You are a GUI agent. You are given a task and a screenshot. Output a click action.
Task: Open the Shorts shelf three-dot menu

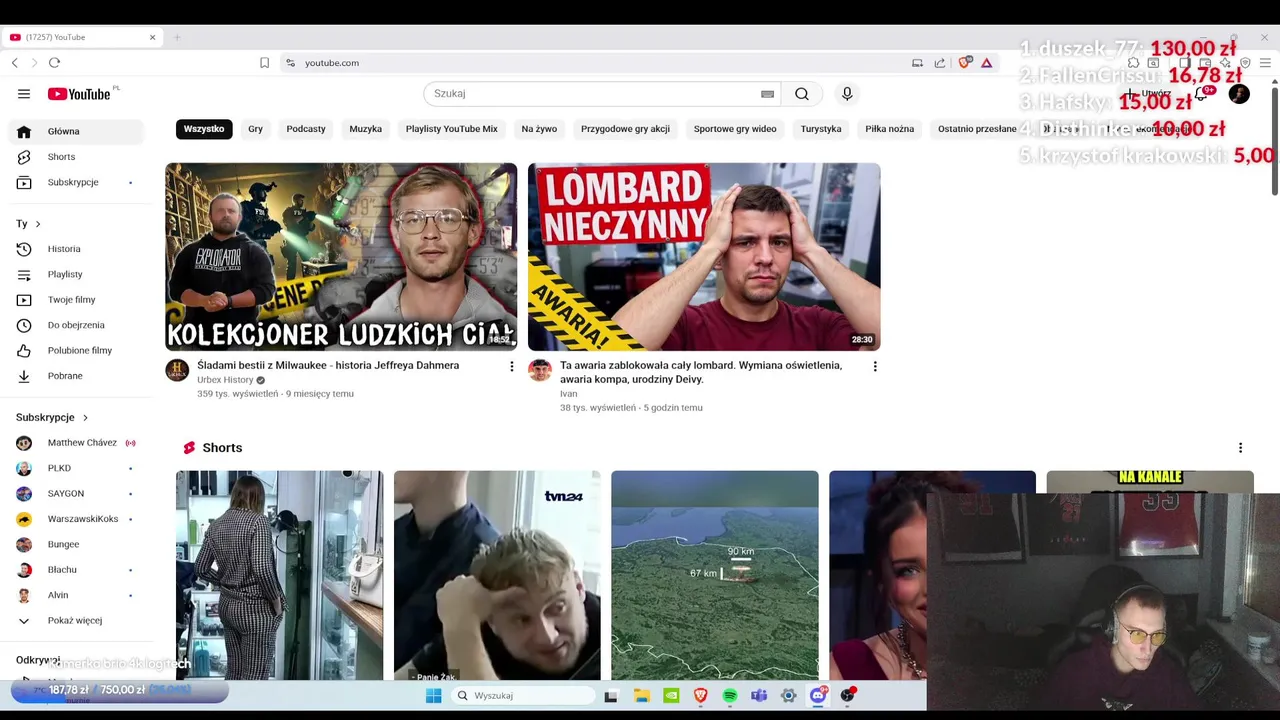[x=1240, y=448]
